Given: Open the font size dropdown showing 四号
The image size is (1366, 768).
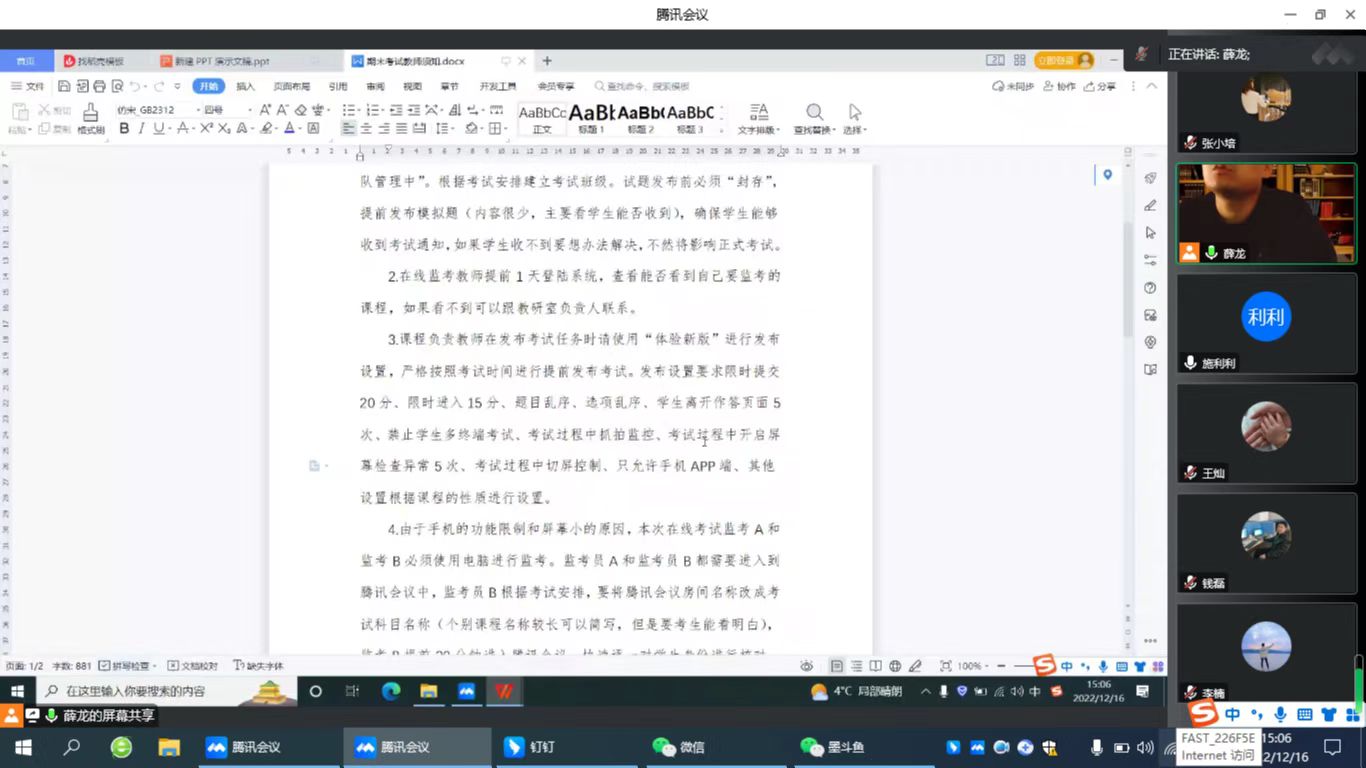Looking at the screenshot, I should pos(228,110).
